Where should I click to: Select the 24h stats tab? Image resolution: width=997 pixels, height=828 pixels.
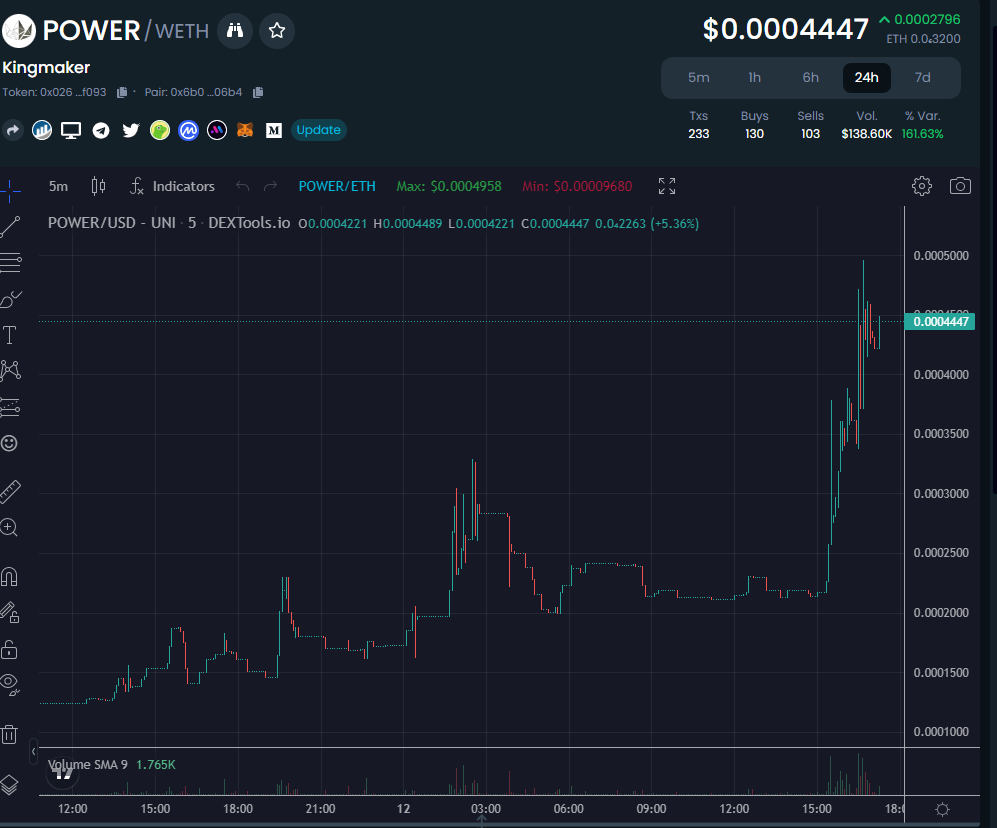coord(867,78)
